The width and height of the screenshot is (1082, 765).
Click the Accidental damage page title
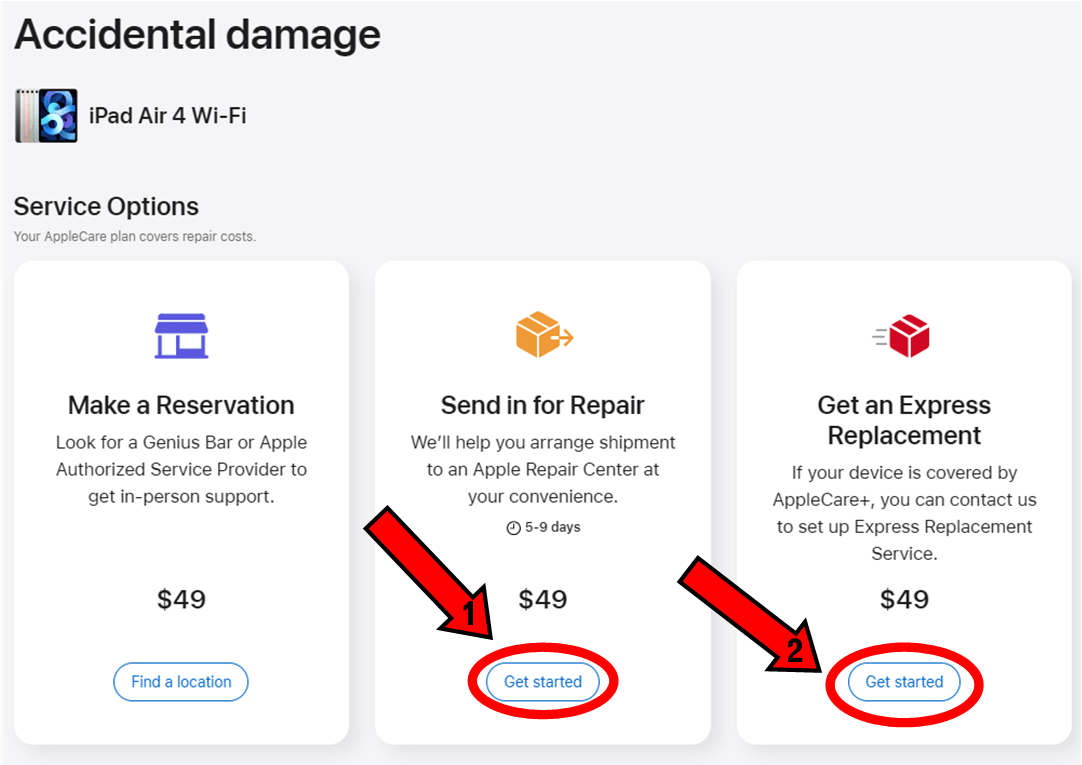197,34
